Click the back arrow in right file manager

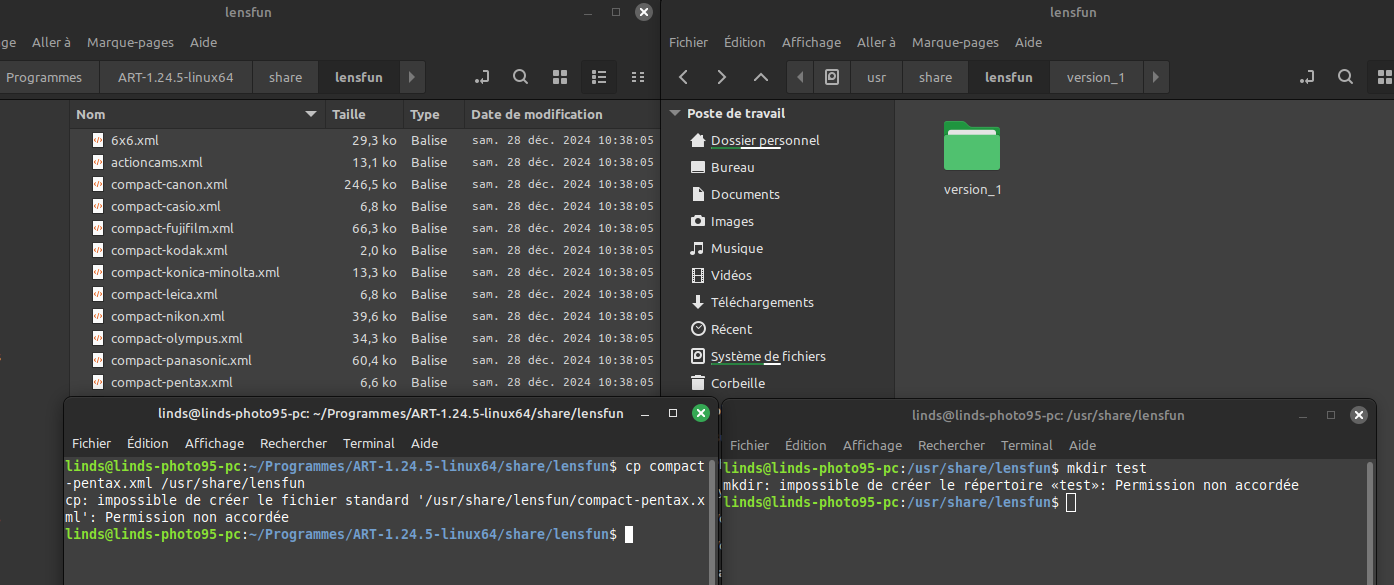[683, 77]
